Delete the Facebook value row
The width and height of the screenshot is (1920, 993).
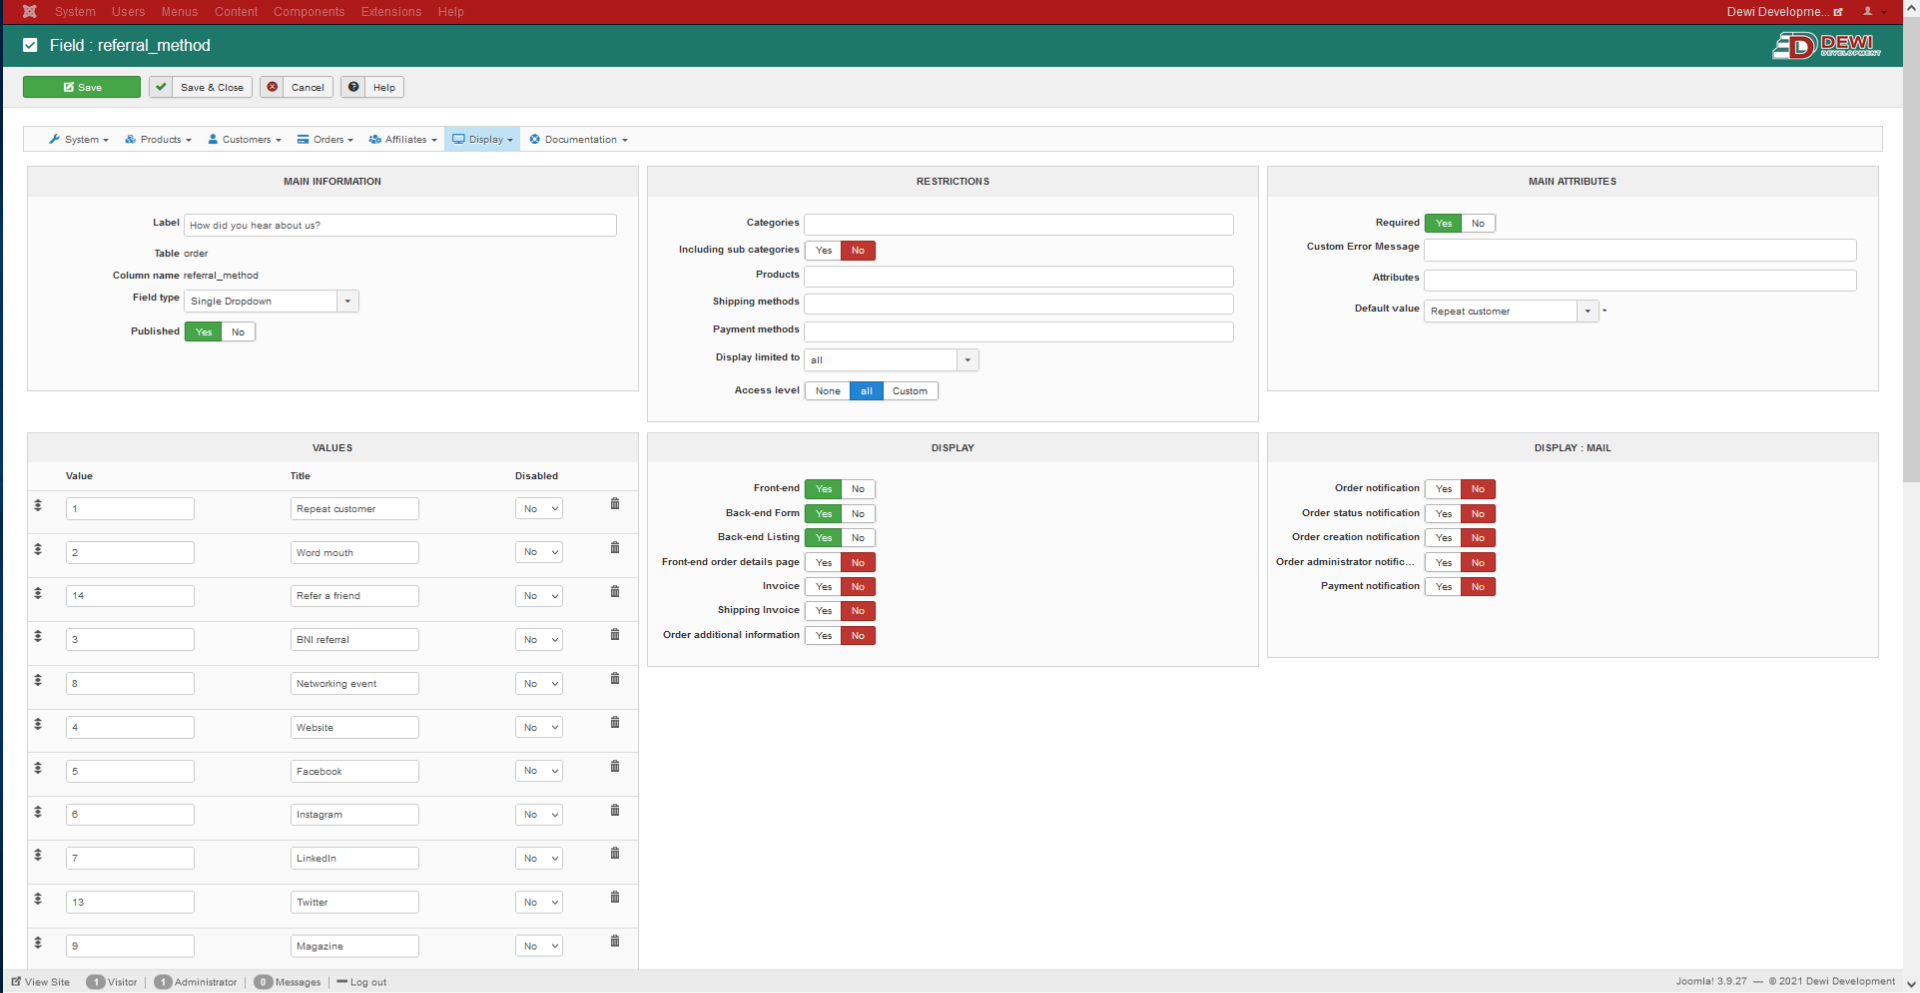pos(615,767)
